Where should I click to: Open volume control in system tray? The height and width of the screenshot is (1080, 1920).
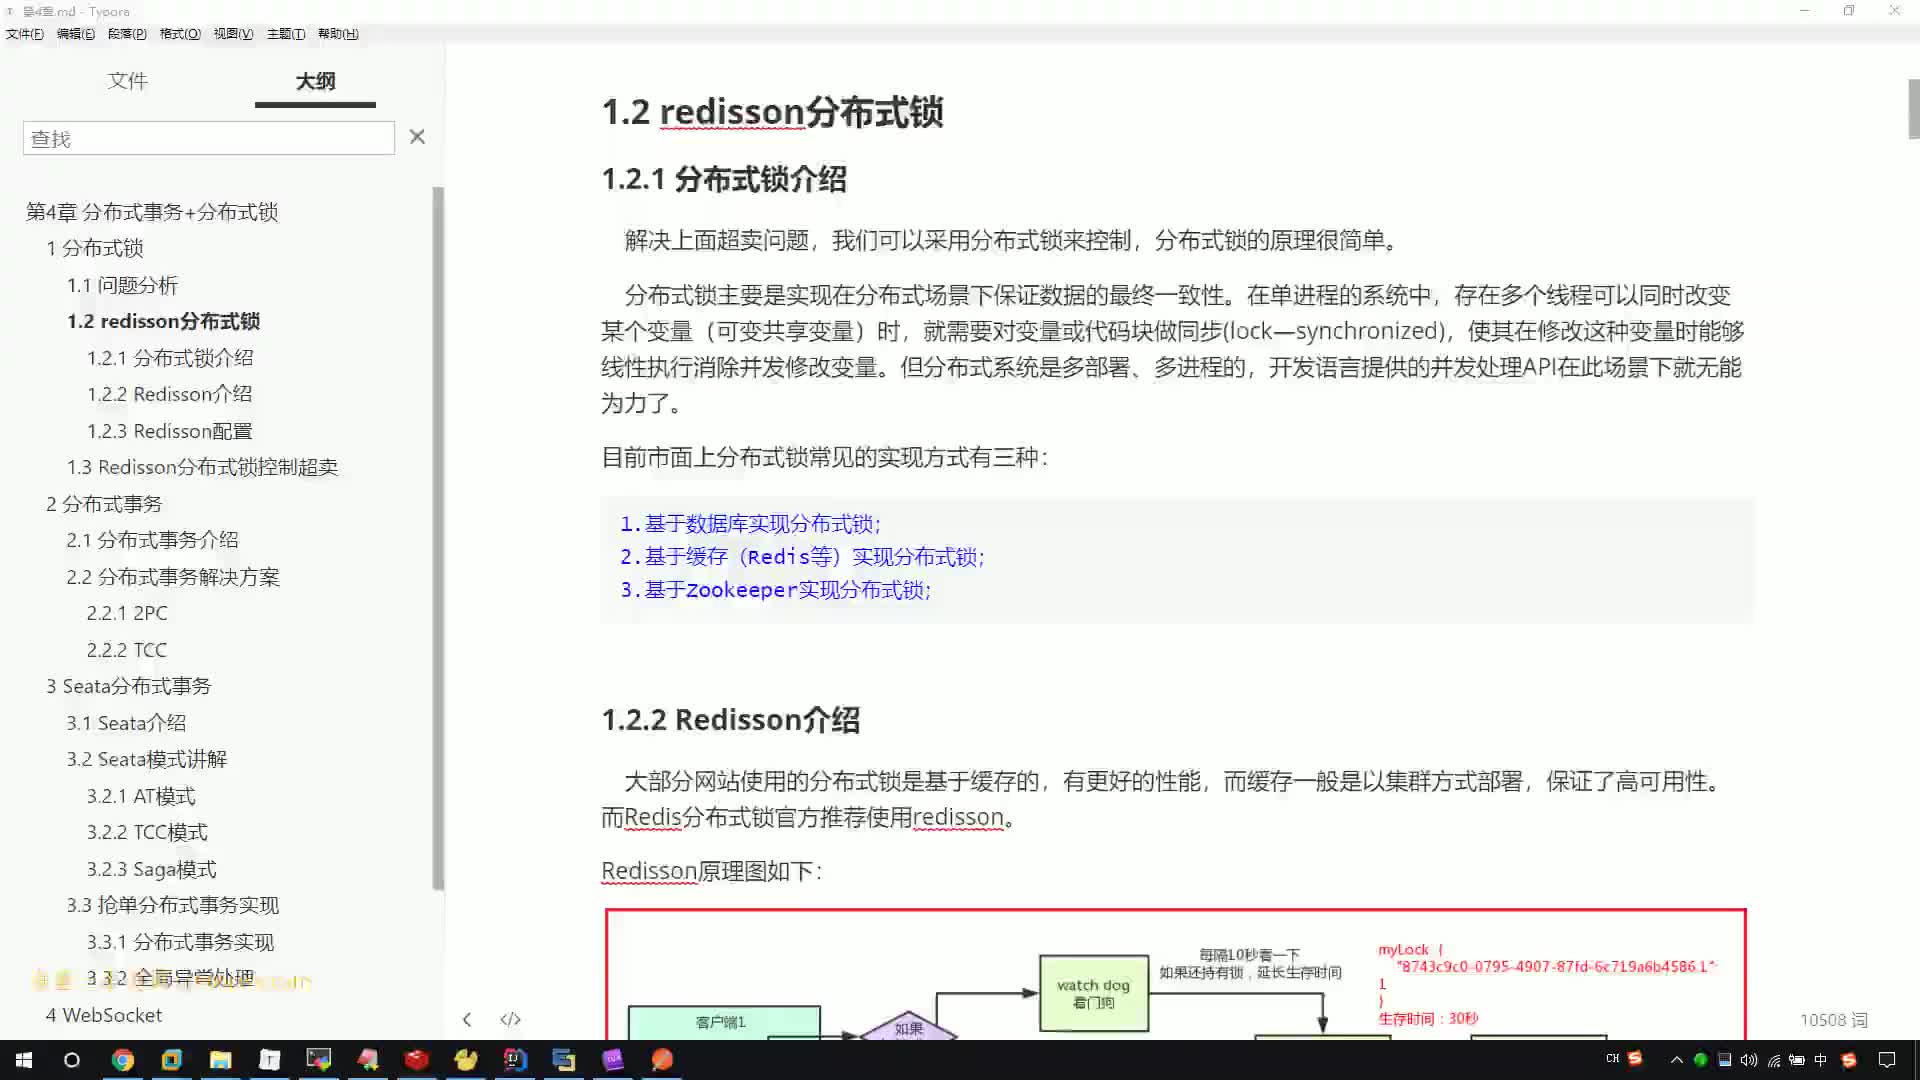1748,1060
